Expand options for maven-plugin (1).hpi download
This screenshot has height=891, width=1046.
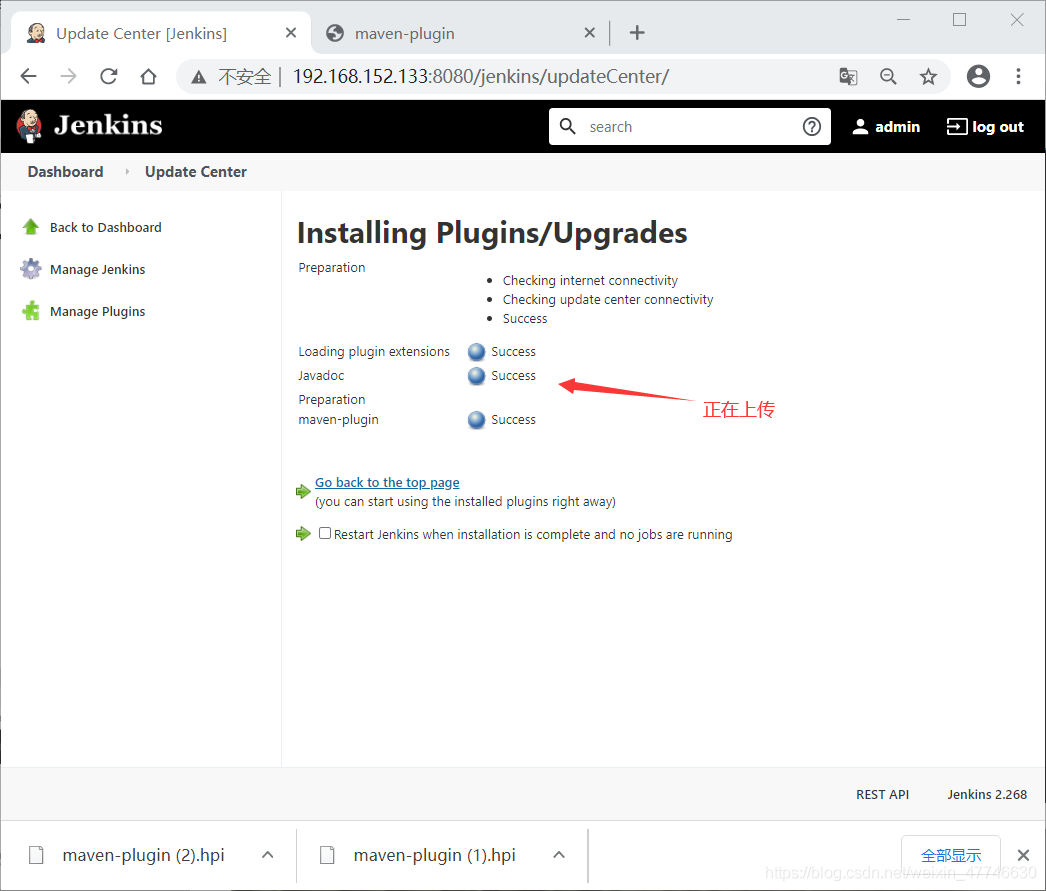coord(559,855)
